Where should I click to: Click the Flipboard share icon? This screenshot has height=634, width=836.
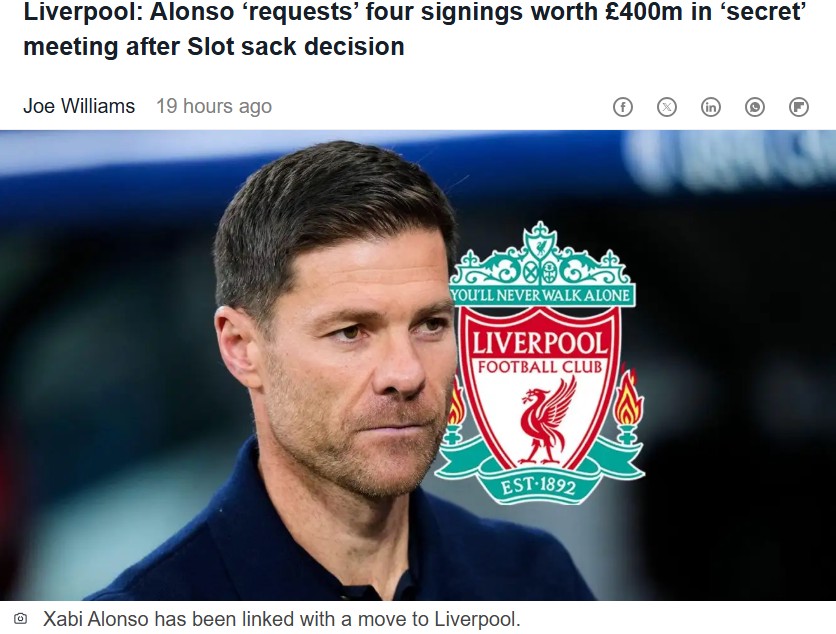pos(799,107)
